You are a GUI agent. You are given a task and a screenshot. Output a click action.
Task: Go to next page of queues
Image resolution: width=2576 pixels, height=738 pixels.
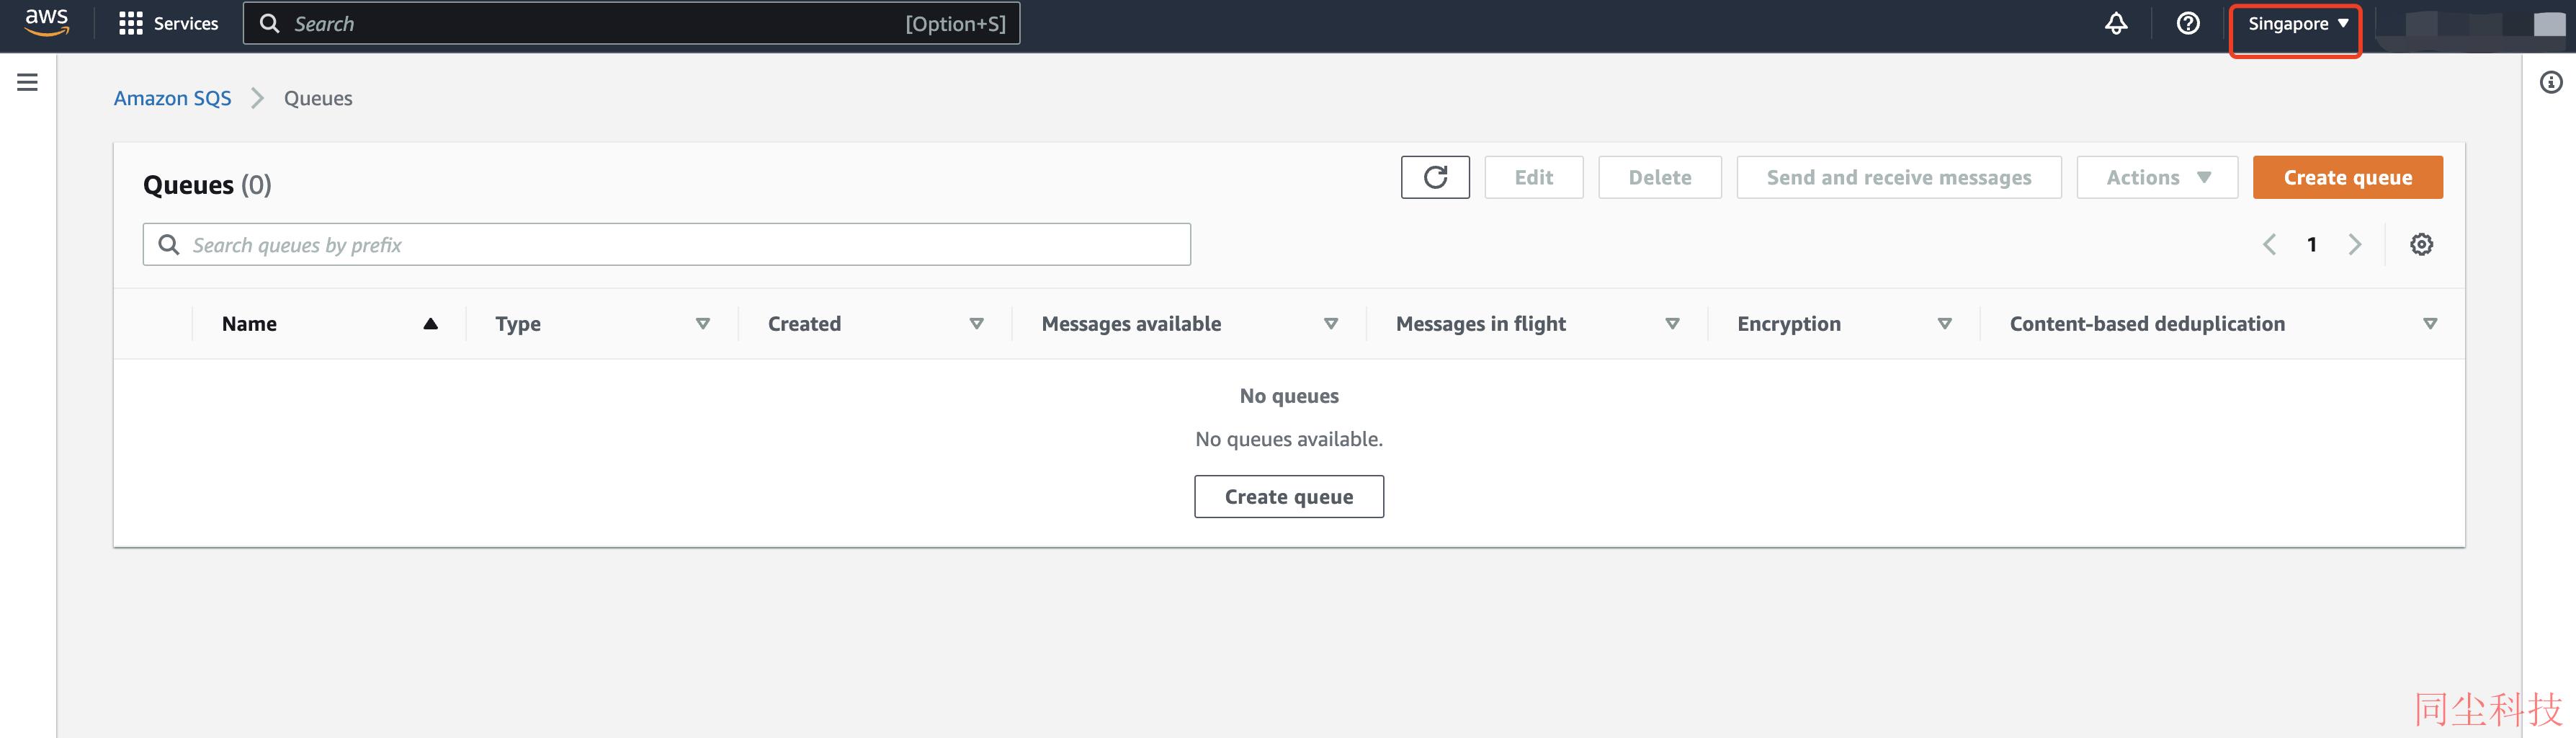click(2354, 244)
